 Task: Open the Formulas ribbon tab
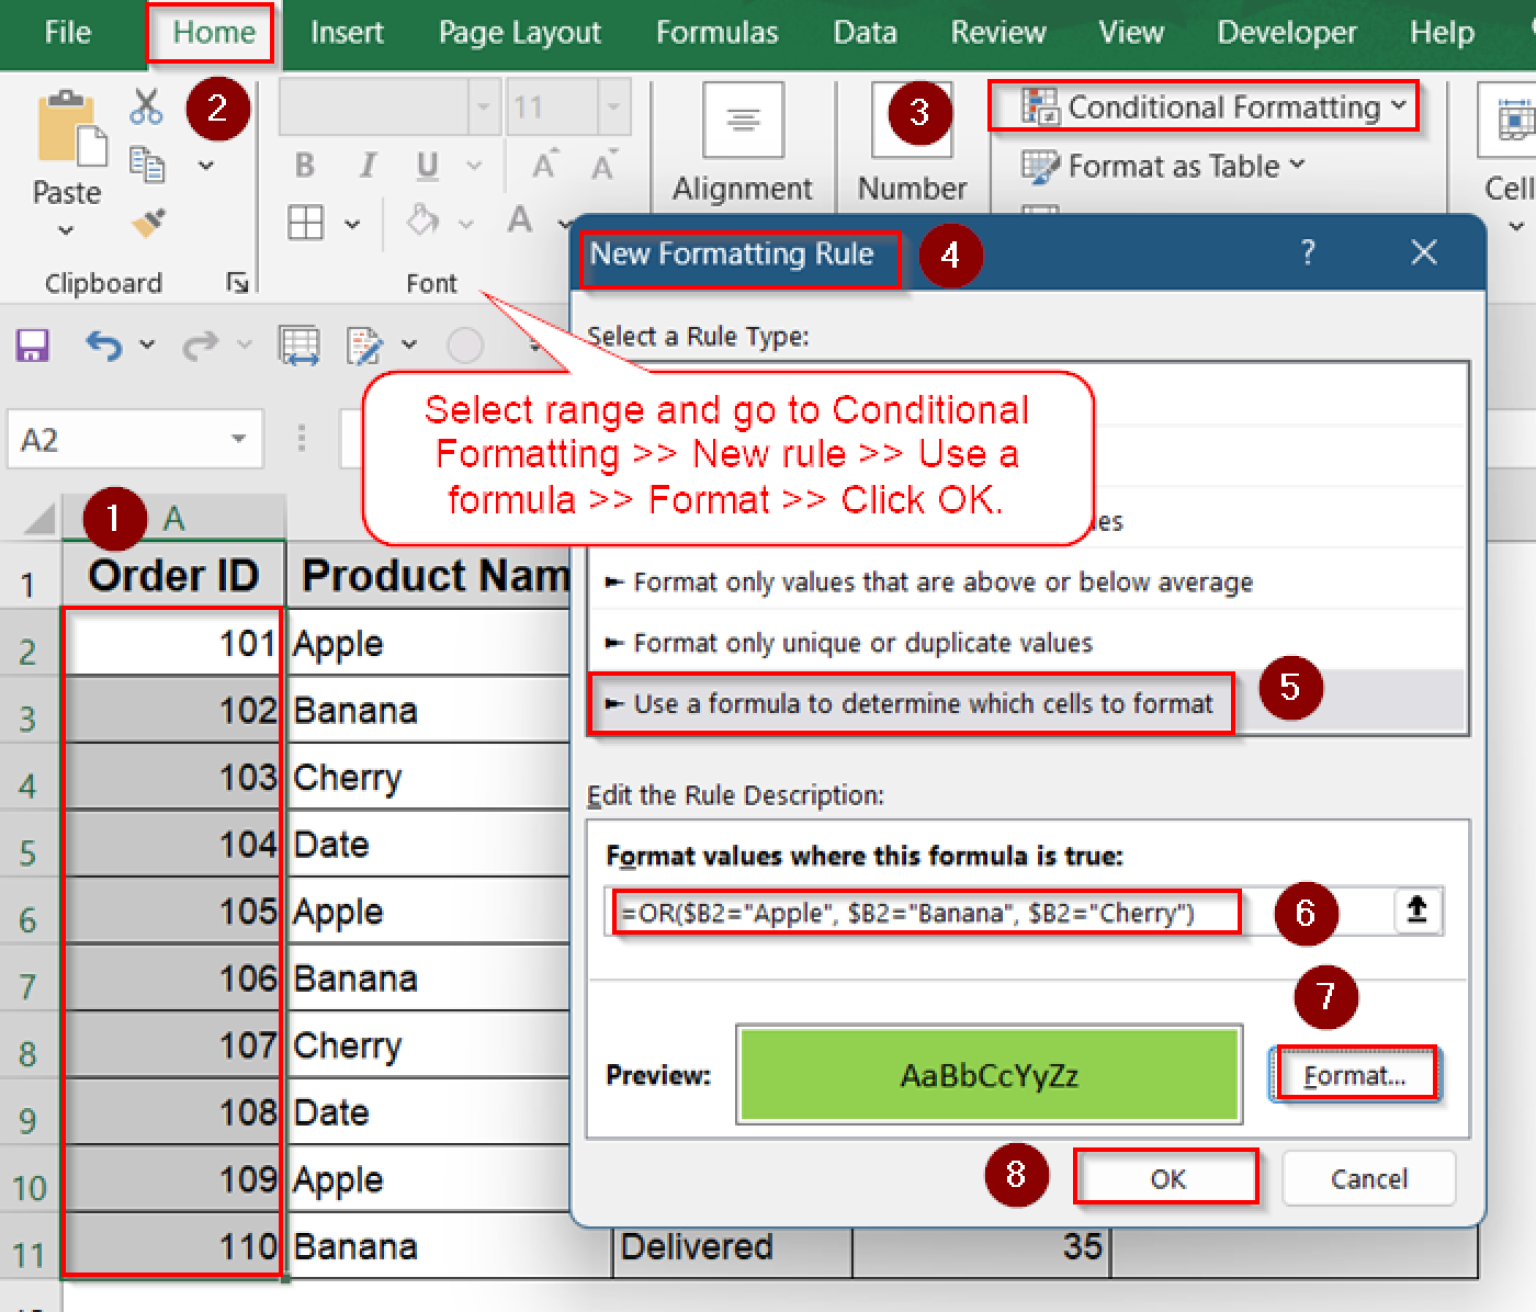coord(716,33)
